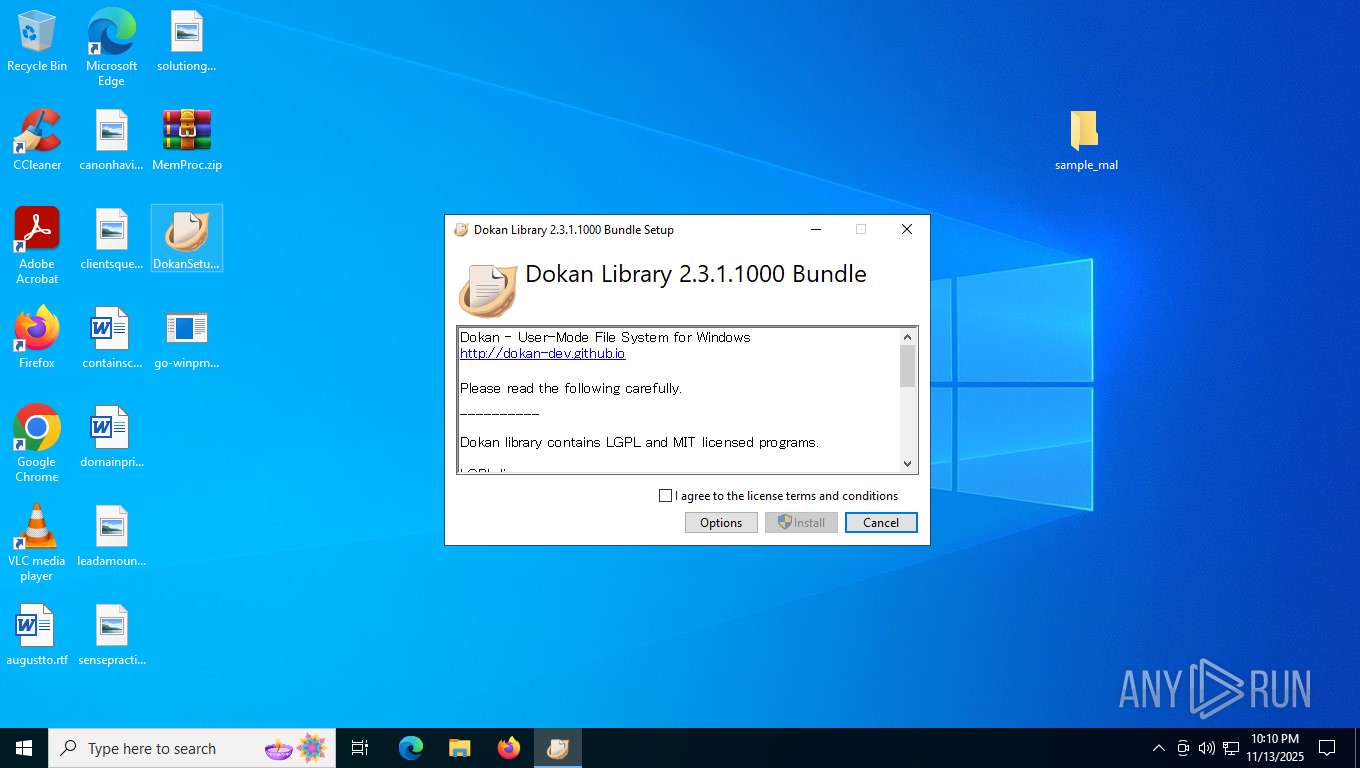Click 'Please read the following carefully.' text
This screenshot has width=1360, height=768.
point(571,389)
